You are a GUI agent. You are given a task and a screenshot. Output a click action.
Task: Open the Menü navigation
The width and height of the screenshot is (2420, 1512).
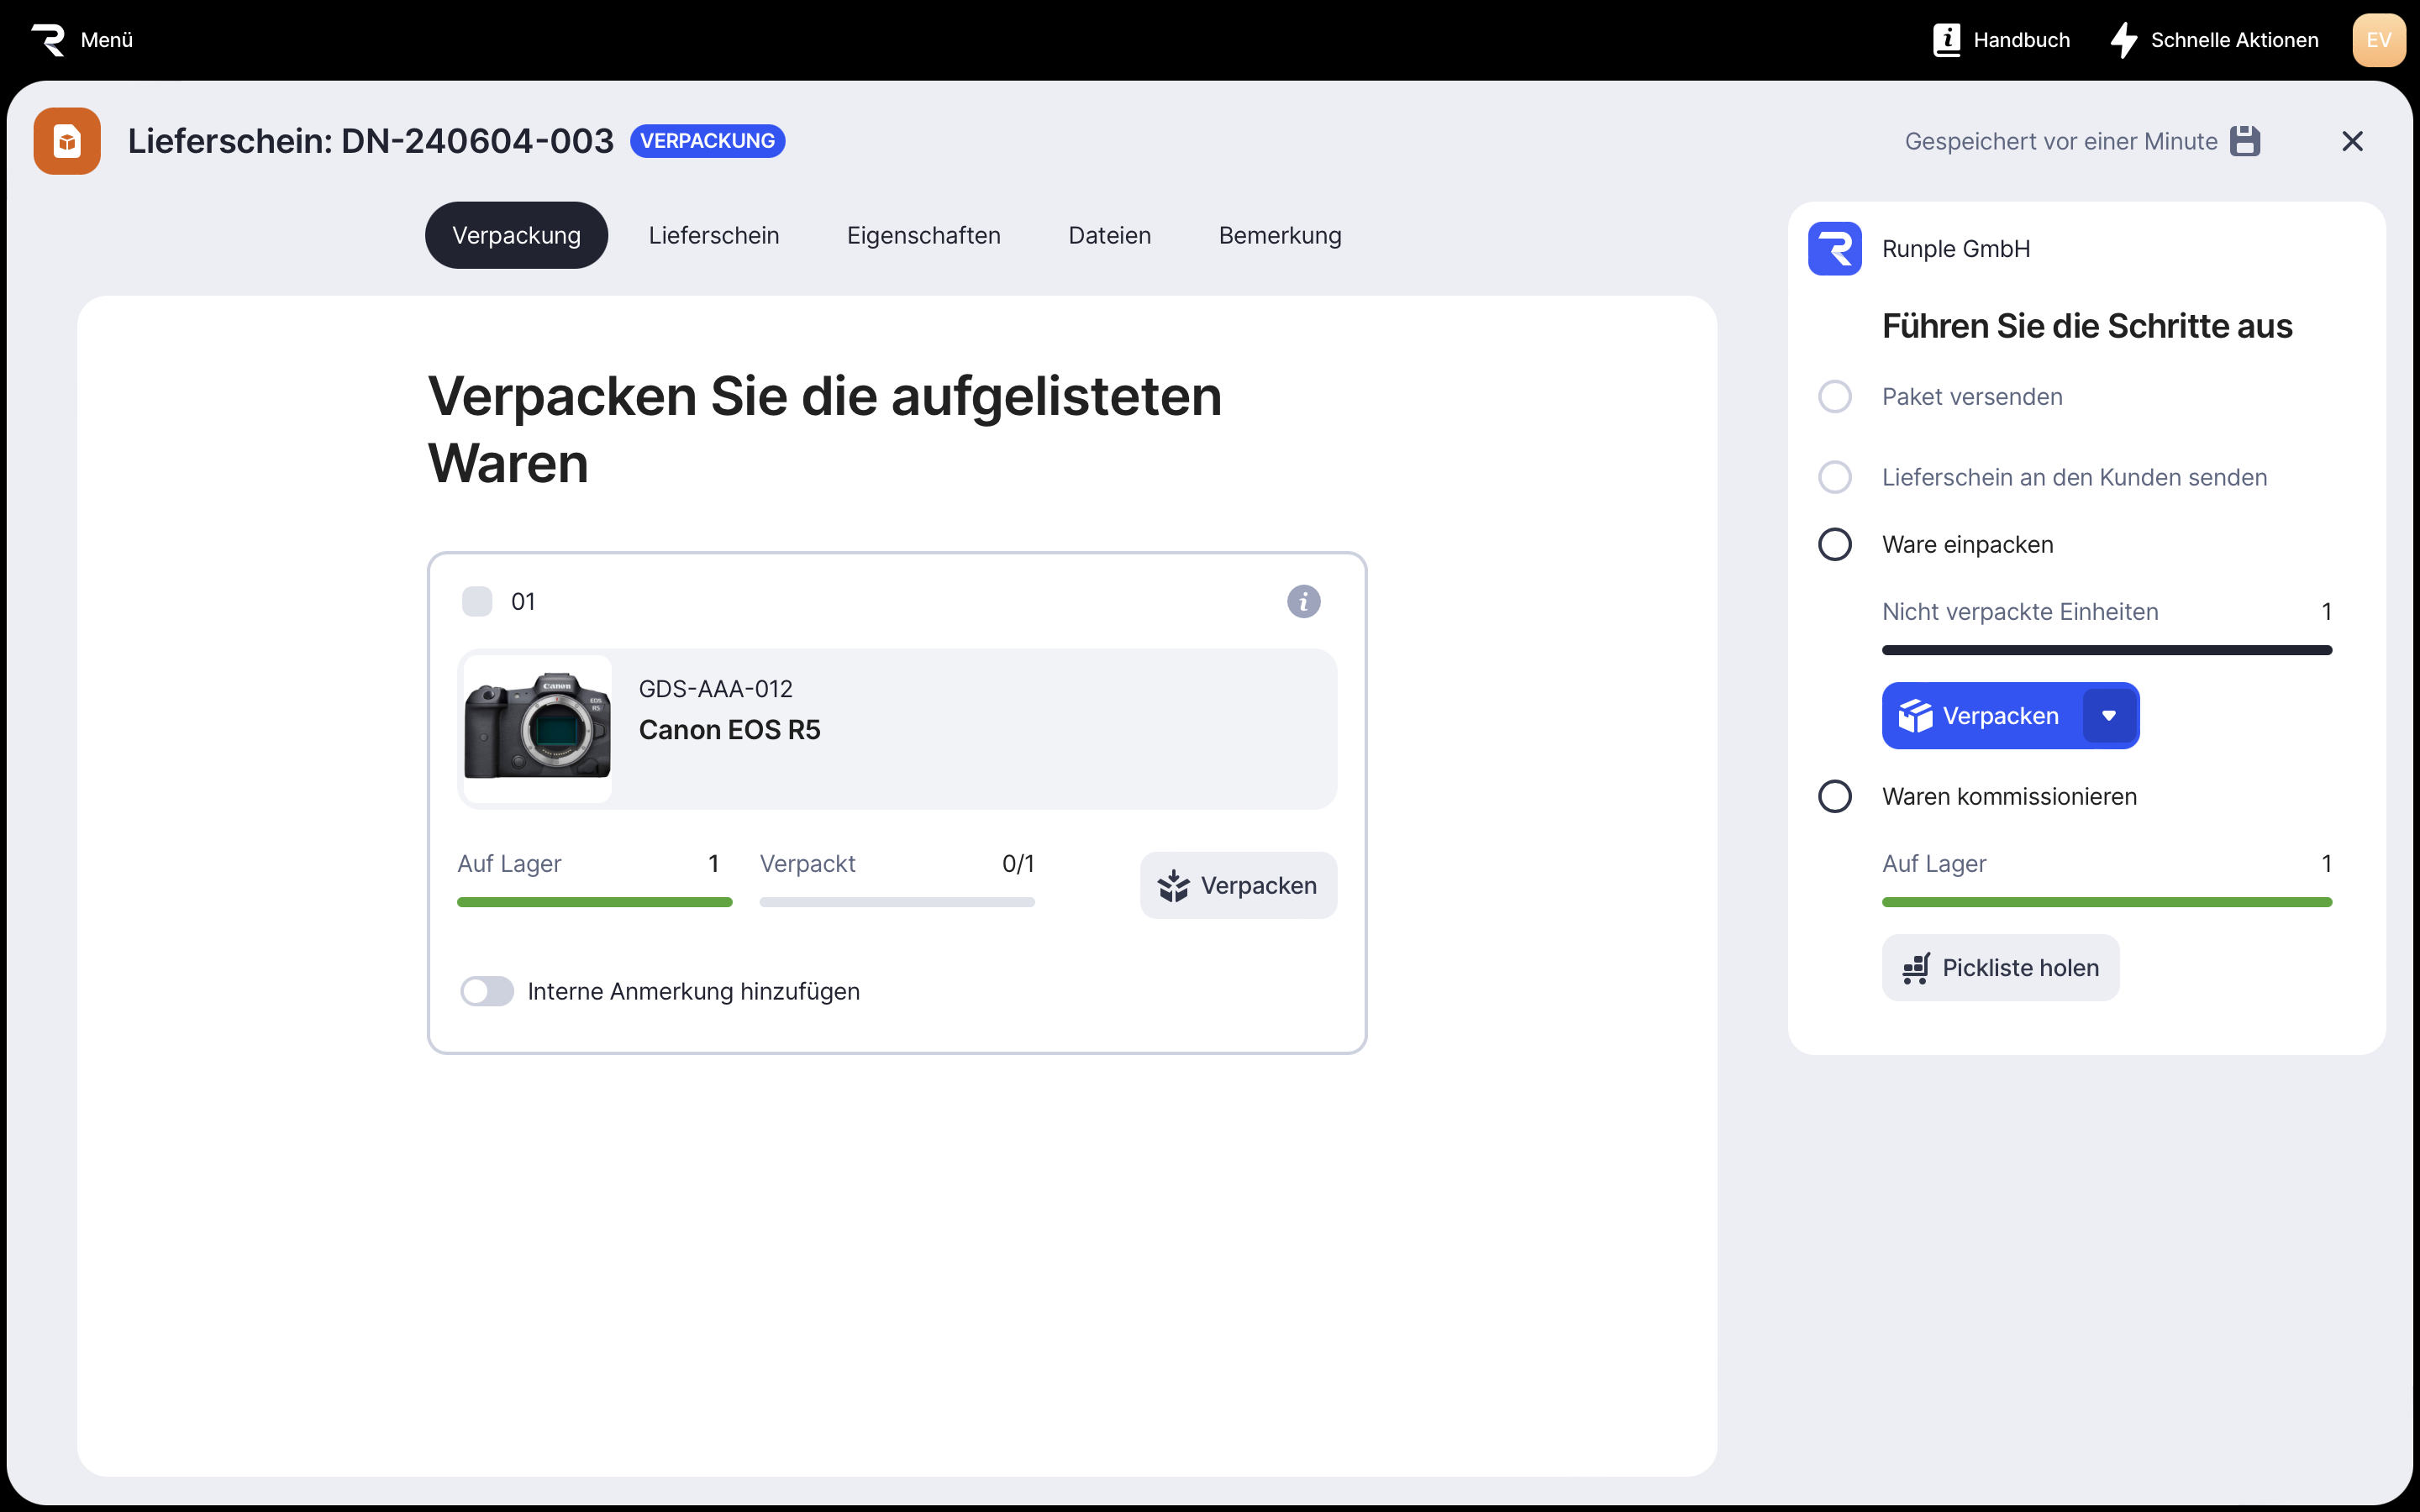point(106,40)
